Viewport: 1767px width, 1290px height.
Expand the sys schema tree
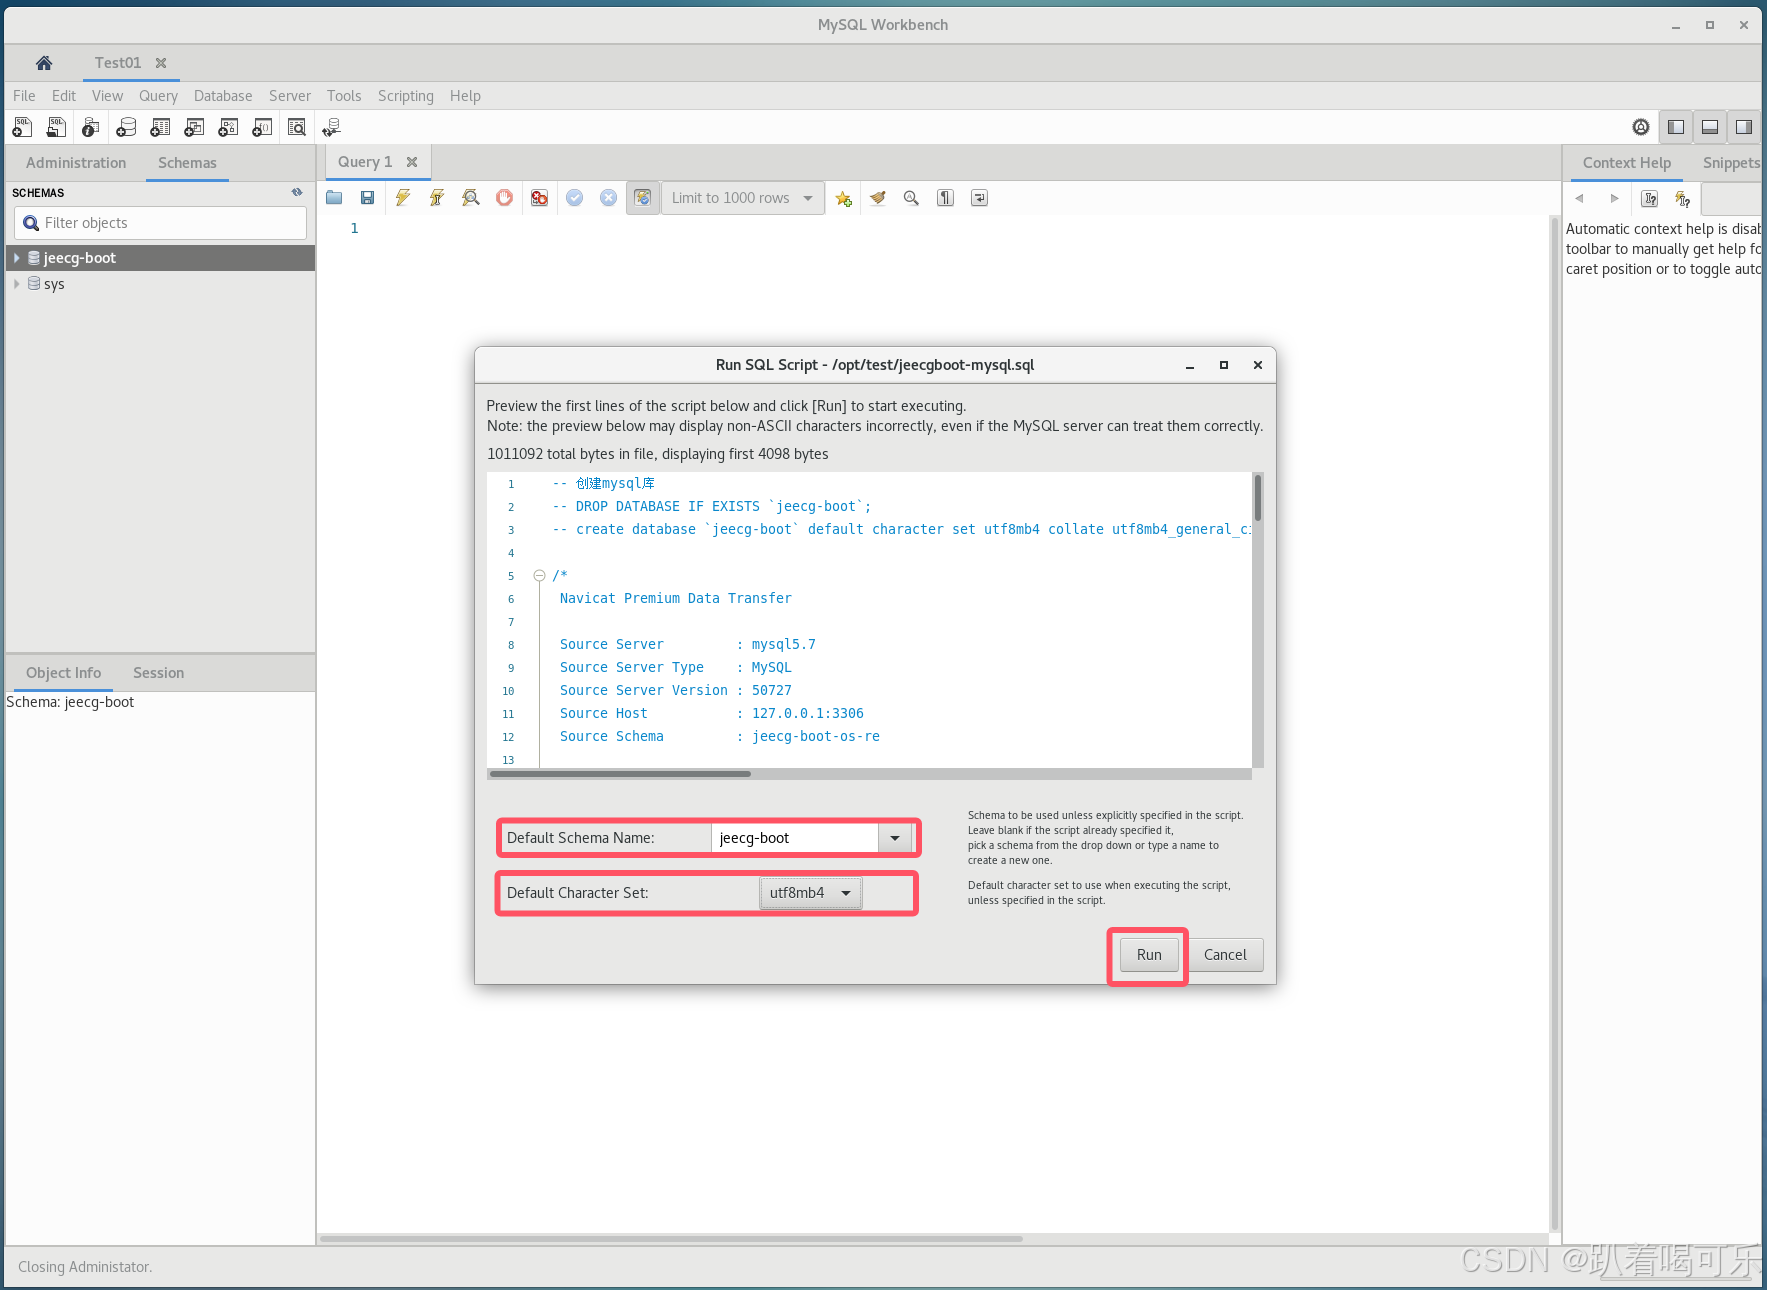click(x=17, y=284)
